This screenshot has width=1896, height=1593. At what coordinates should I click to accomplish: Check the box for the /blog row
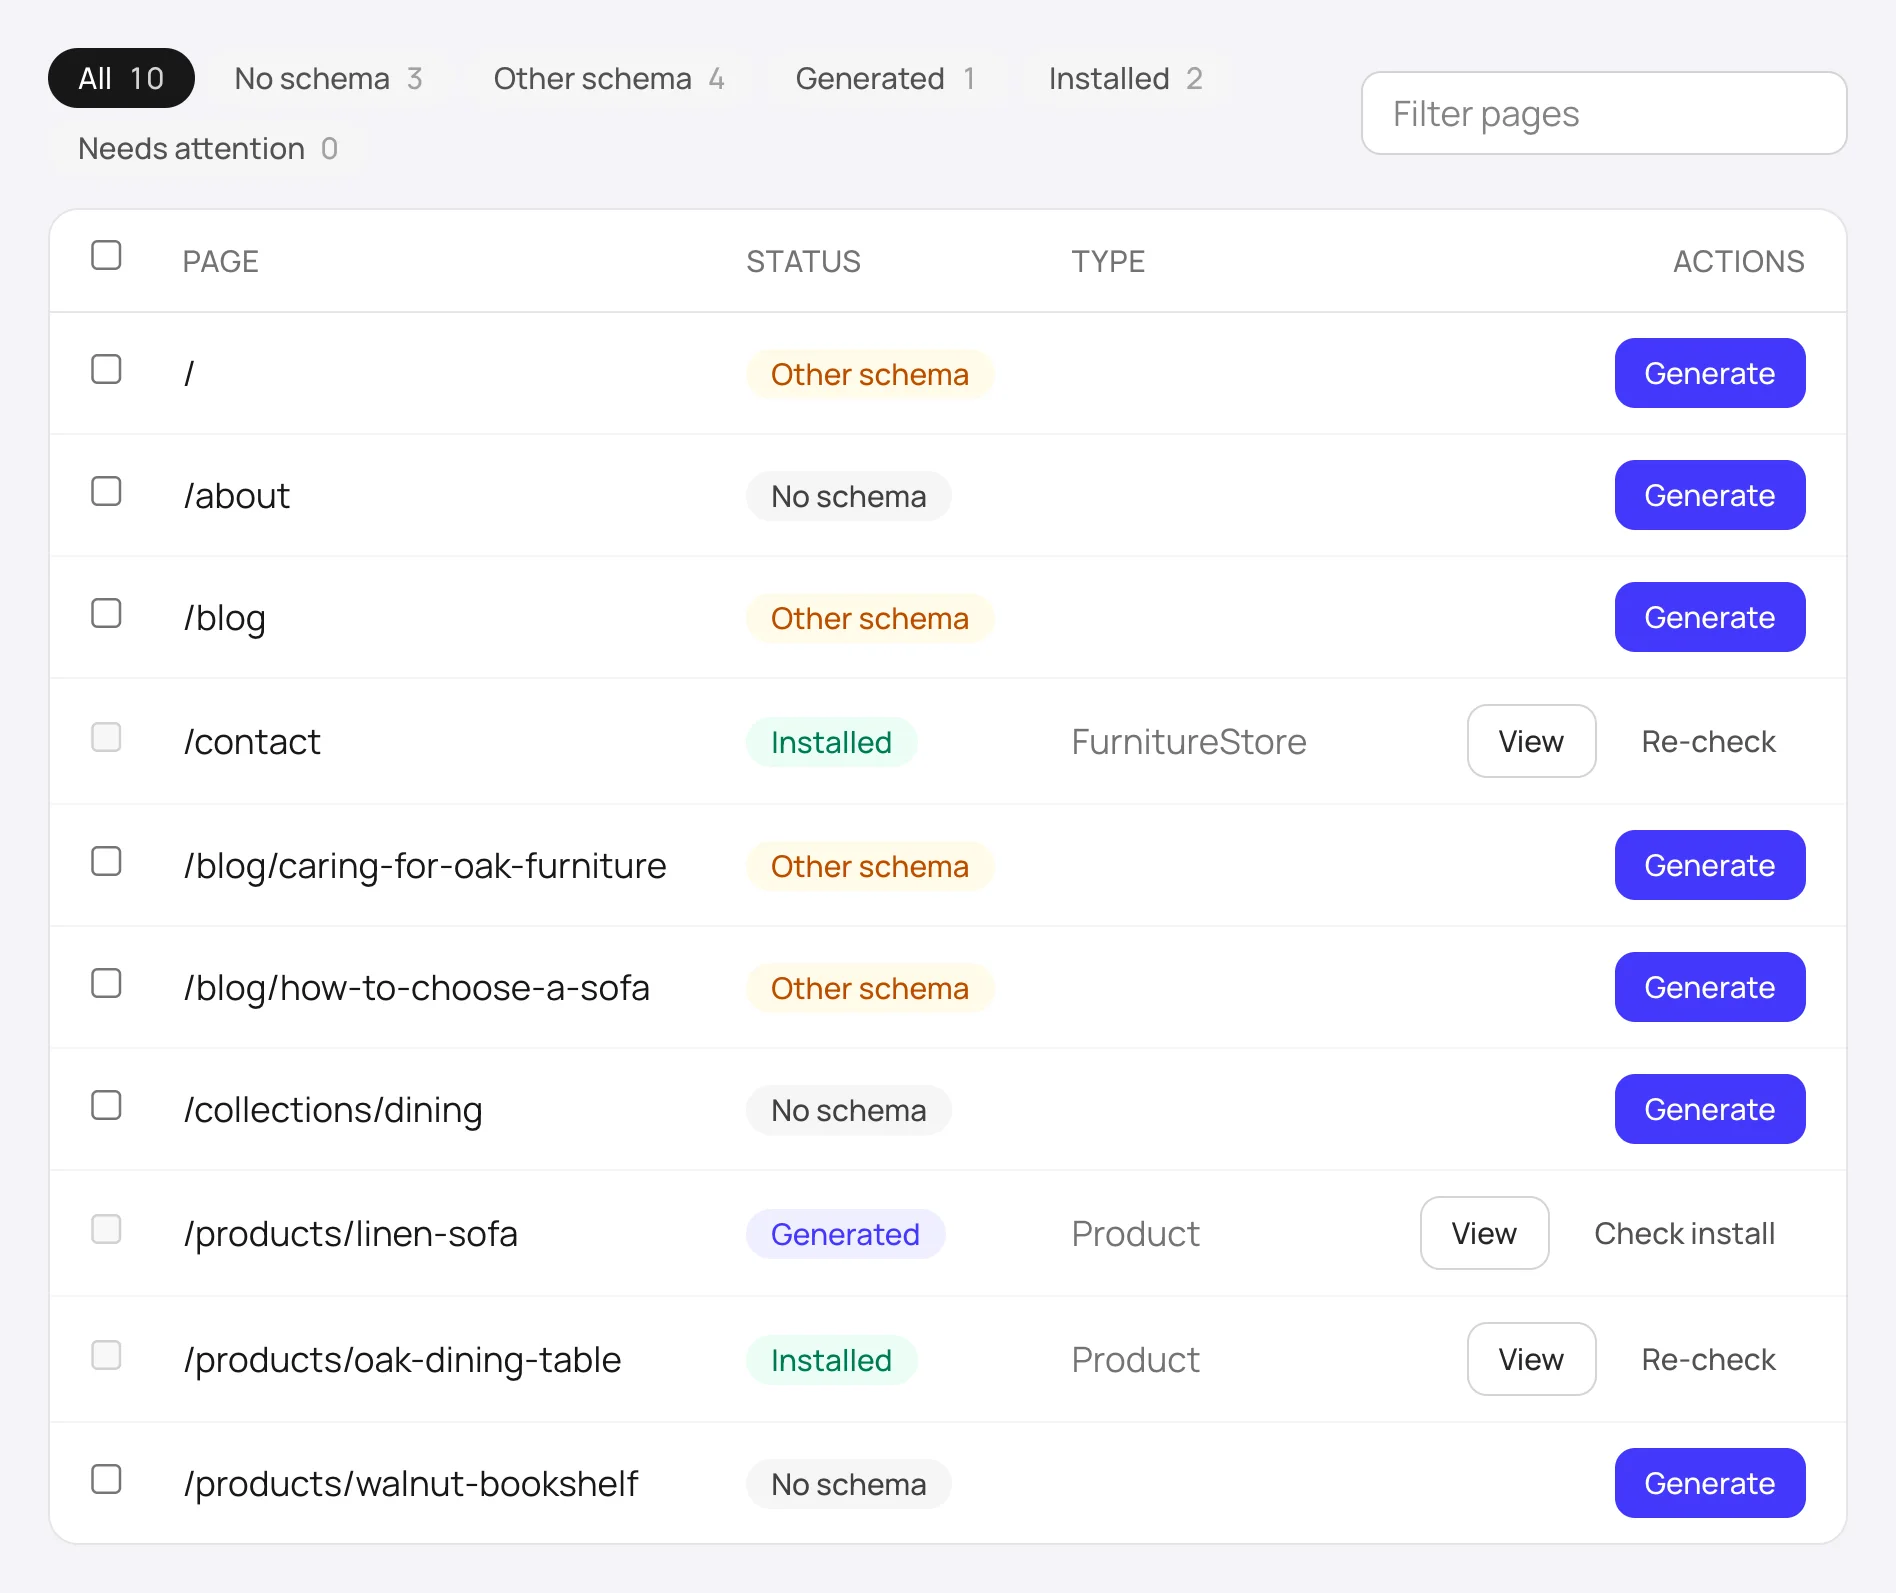106,613
